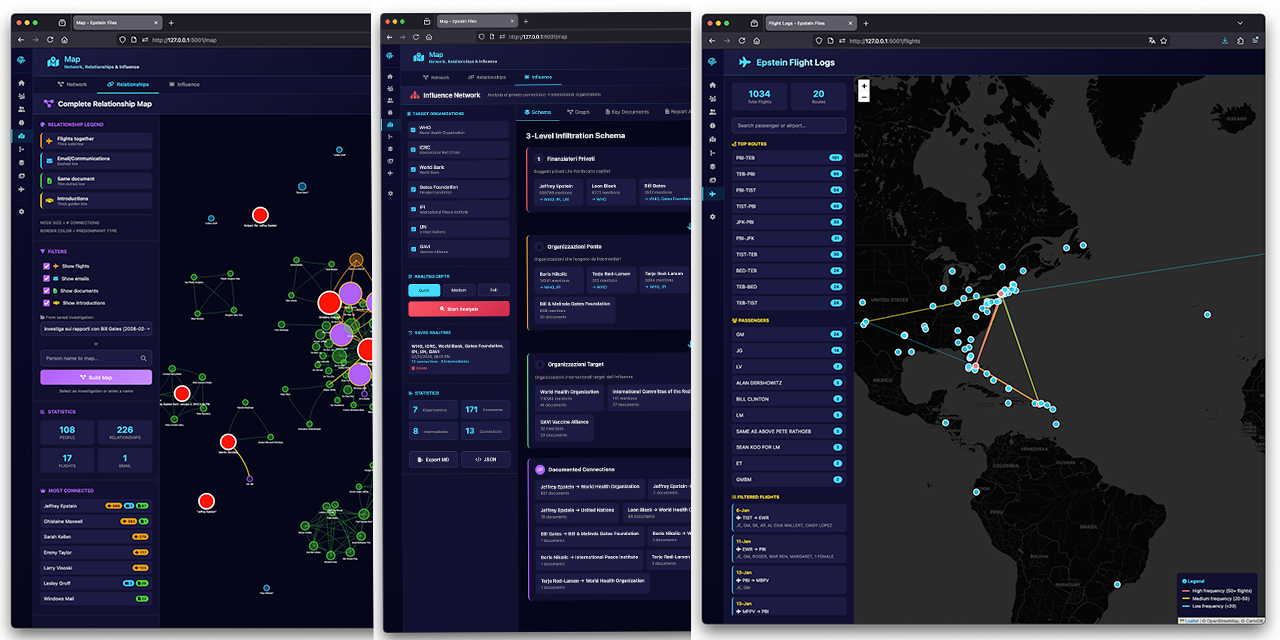Select Quick analysis depth
Image resolution: width=1280 pixels, height=640 pixels.
(x=425, y=290)
